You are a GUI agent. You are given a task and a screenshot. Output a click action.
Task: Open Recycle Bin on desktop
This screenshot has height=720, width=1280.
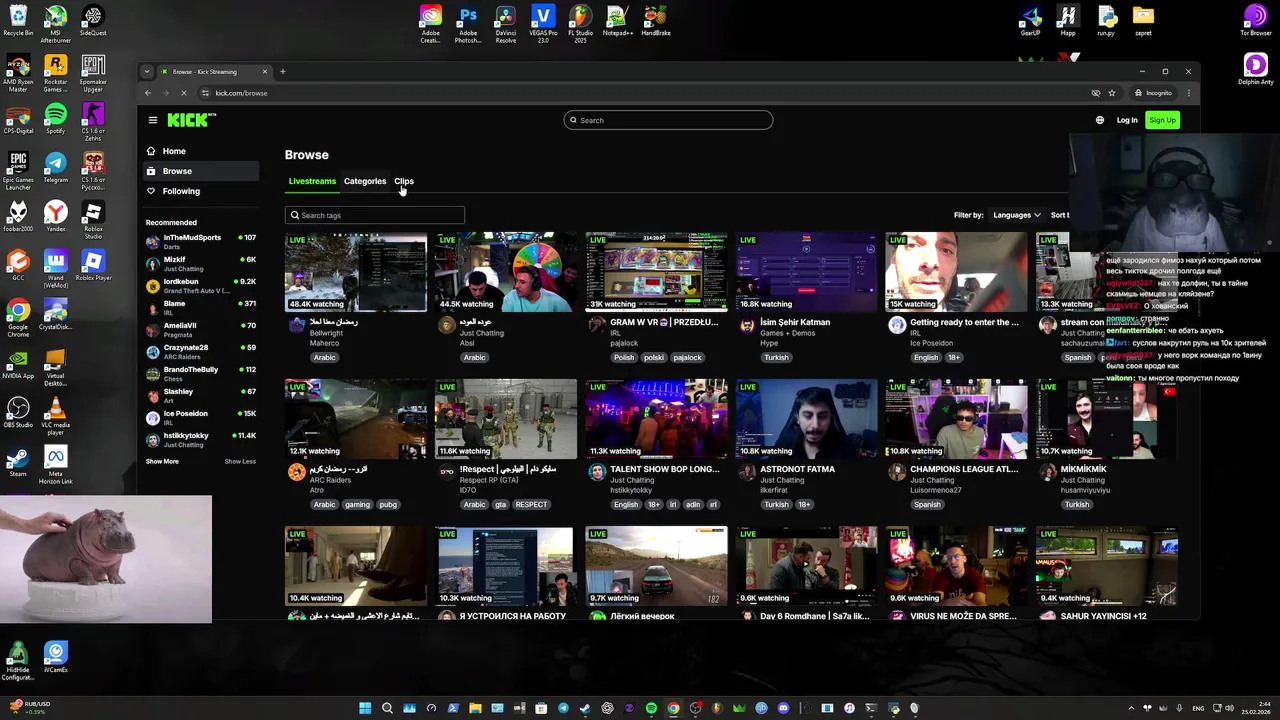point(18,21)
